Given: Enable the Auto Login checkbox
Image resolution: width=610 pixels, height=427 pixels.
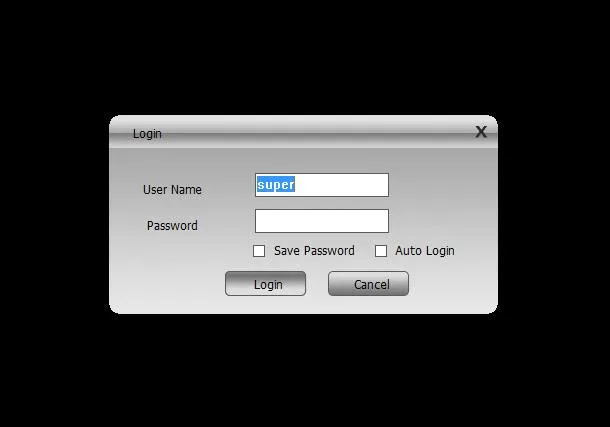Looking at the screenshot, I should click(381, 251).
